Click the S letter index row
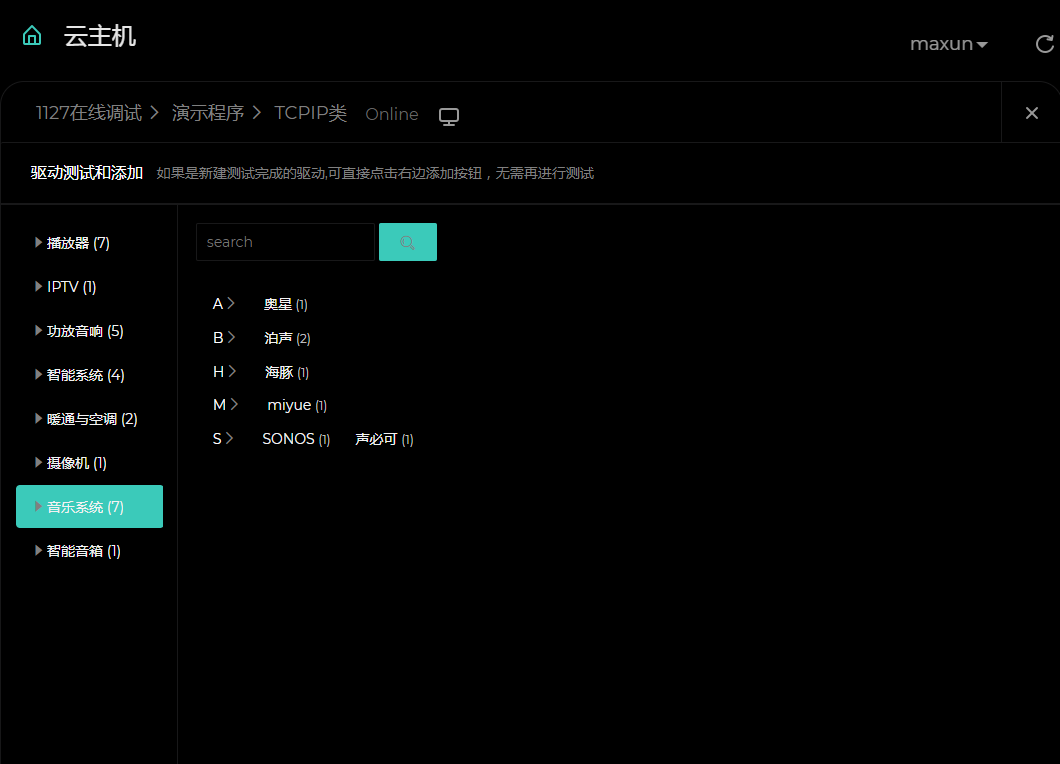 point(222,439)
